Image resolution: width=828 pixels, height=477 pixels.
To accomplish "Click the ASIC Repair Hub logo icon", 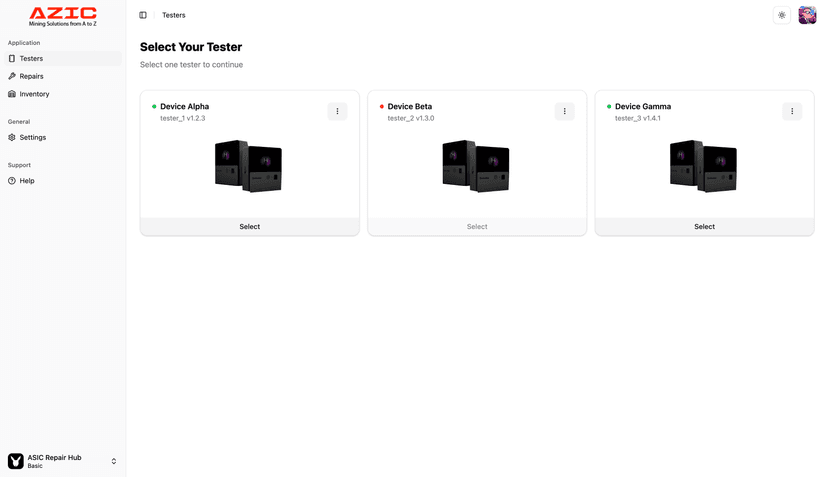I will click(16, 461).
